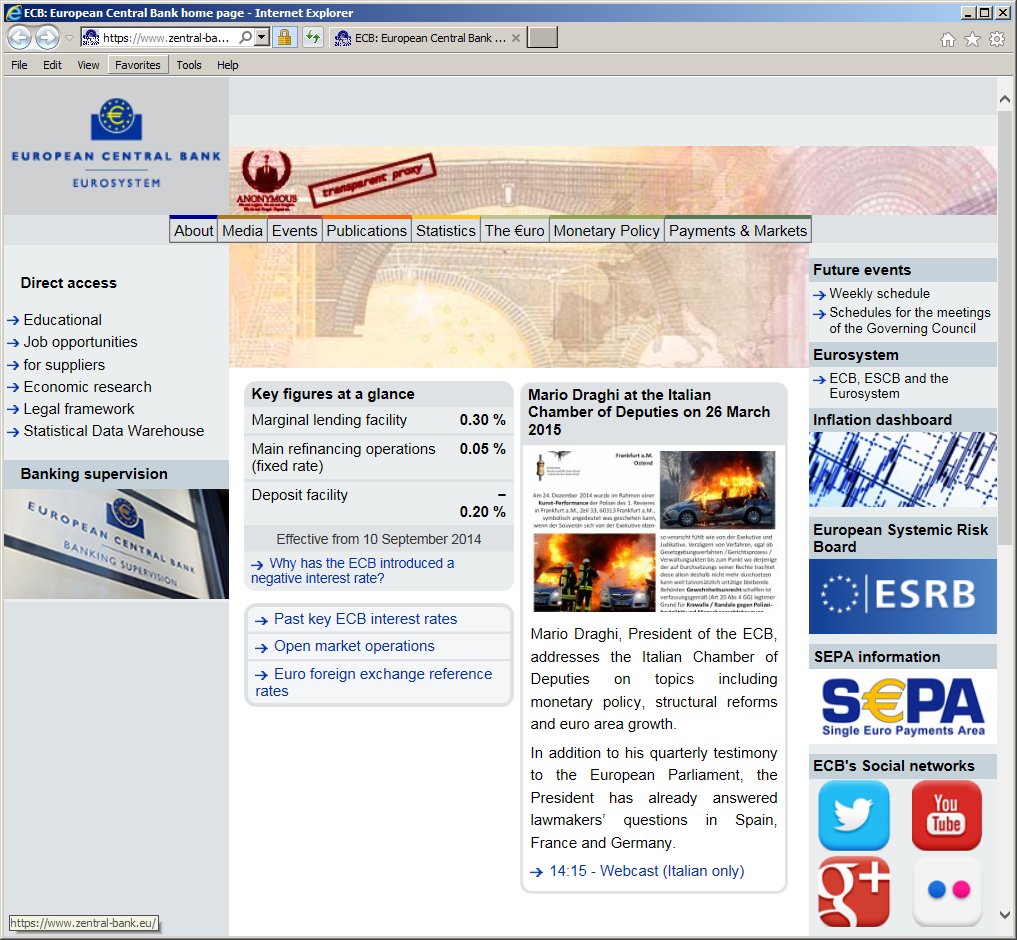1017x940 pixels.
Task: Open the Statistics navigation tab
Action: [445, 230]
